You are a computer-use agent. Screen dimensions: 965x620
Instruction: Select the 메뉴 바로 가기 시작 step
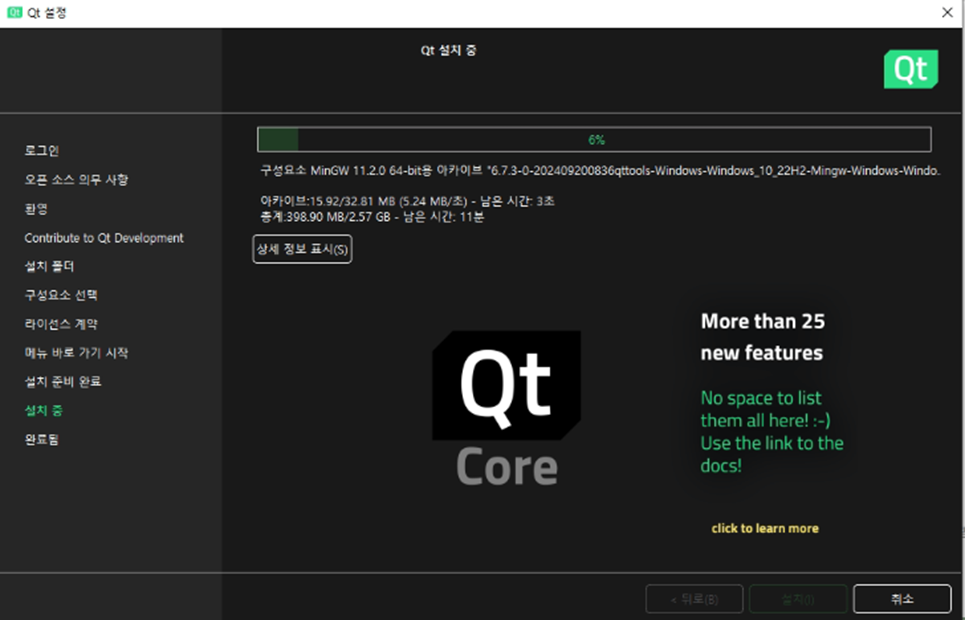pos(76,353)
